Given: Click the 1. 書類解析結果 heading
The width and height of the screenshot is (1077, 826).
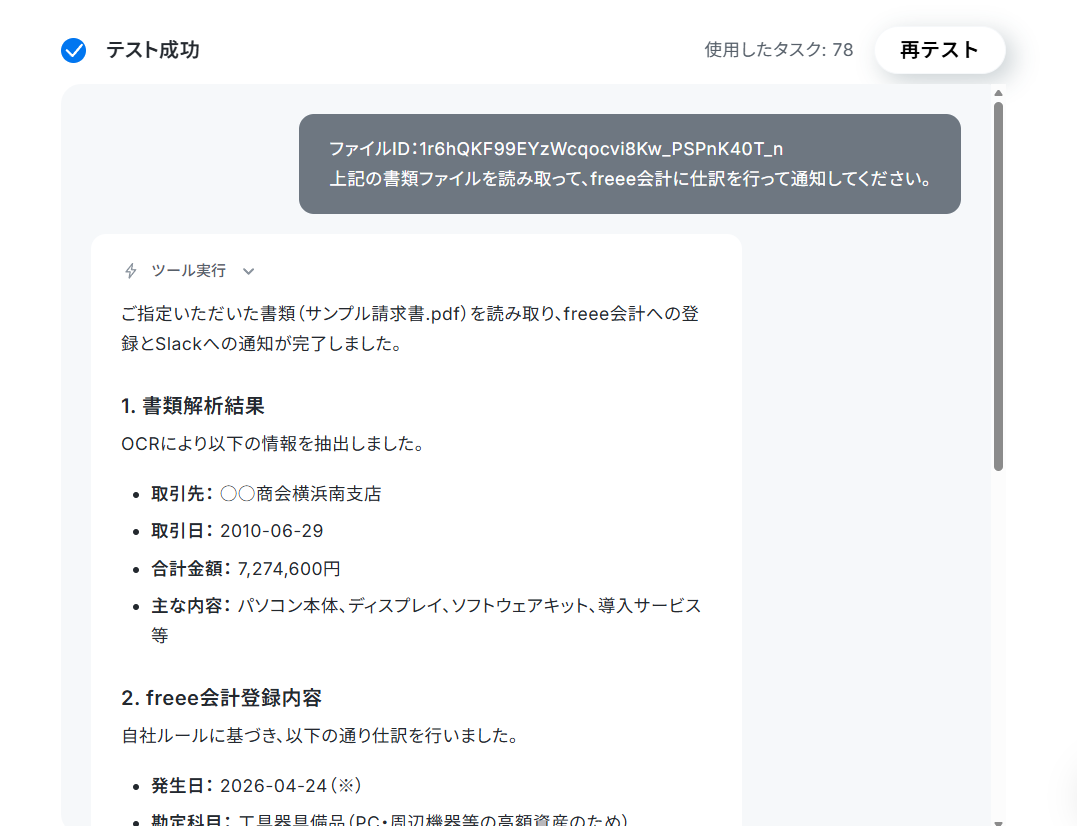Looking at the screenshot, I should coord(192,406).
